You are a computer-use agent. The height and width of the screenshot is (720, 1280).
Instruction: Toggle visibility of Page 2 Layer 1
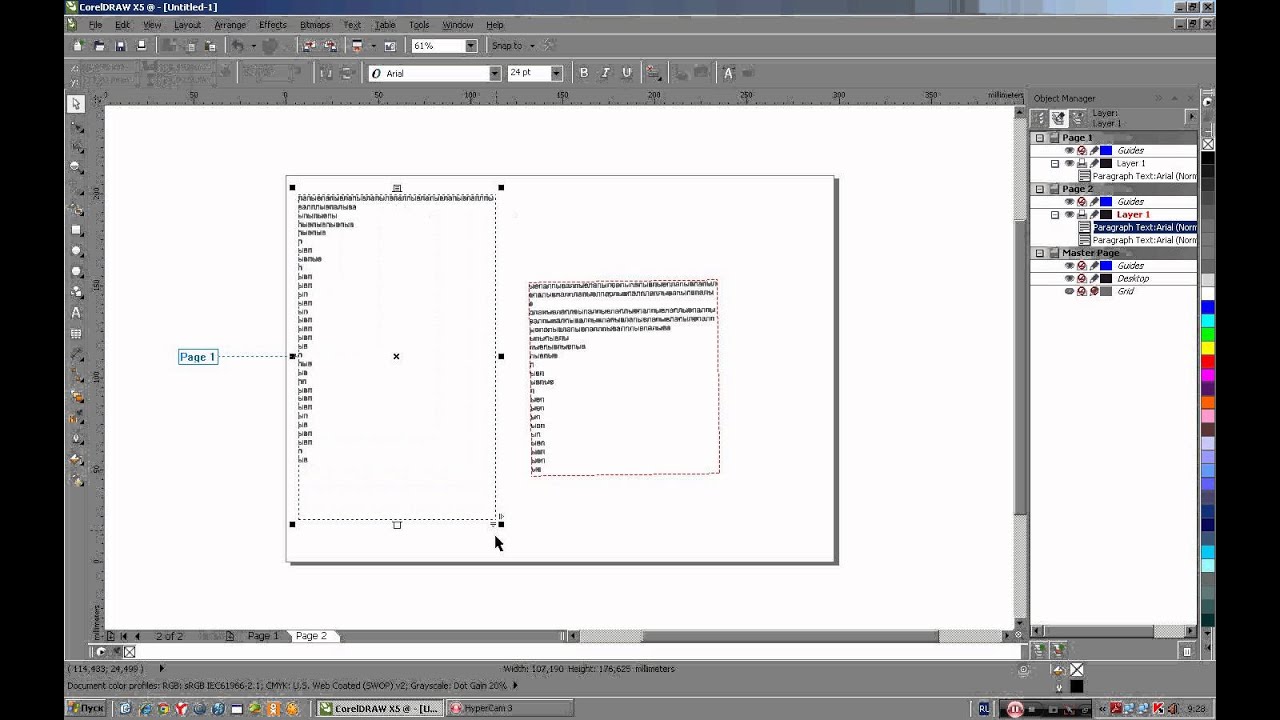coord(1069,215)
